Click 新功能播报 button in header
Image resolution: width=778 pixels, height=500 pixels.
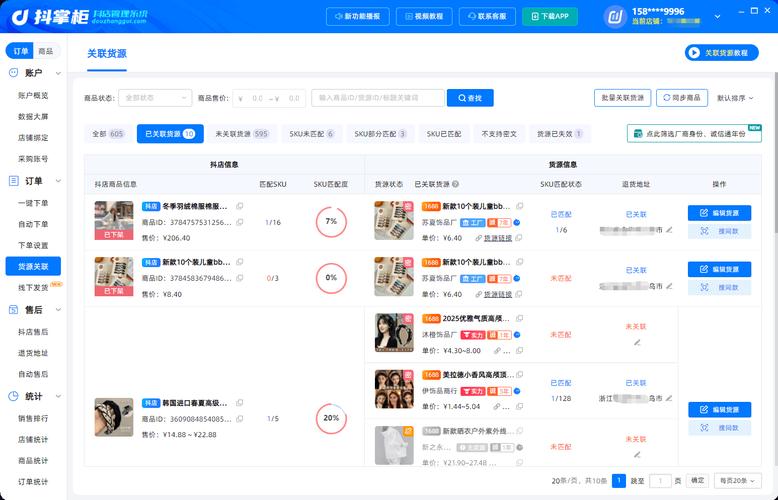click(x=358, y=16)
